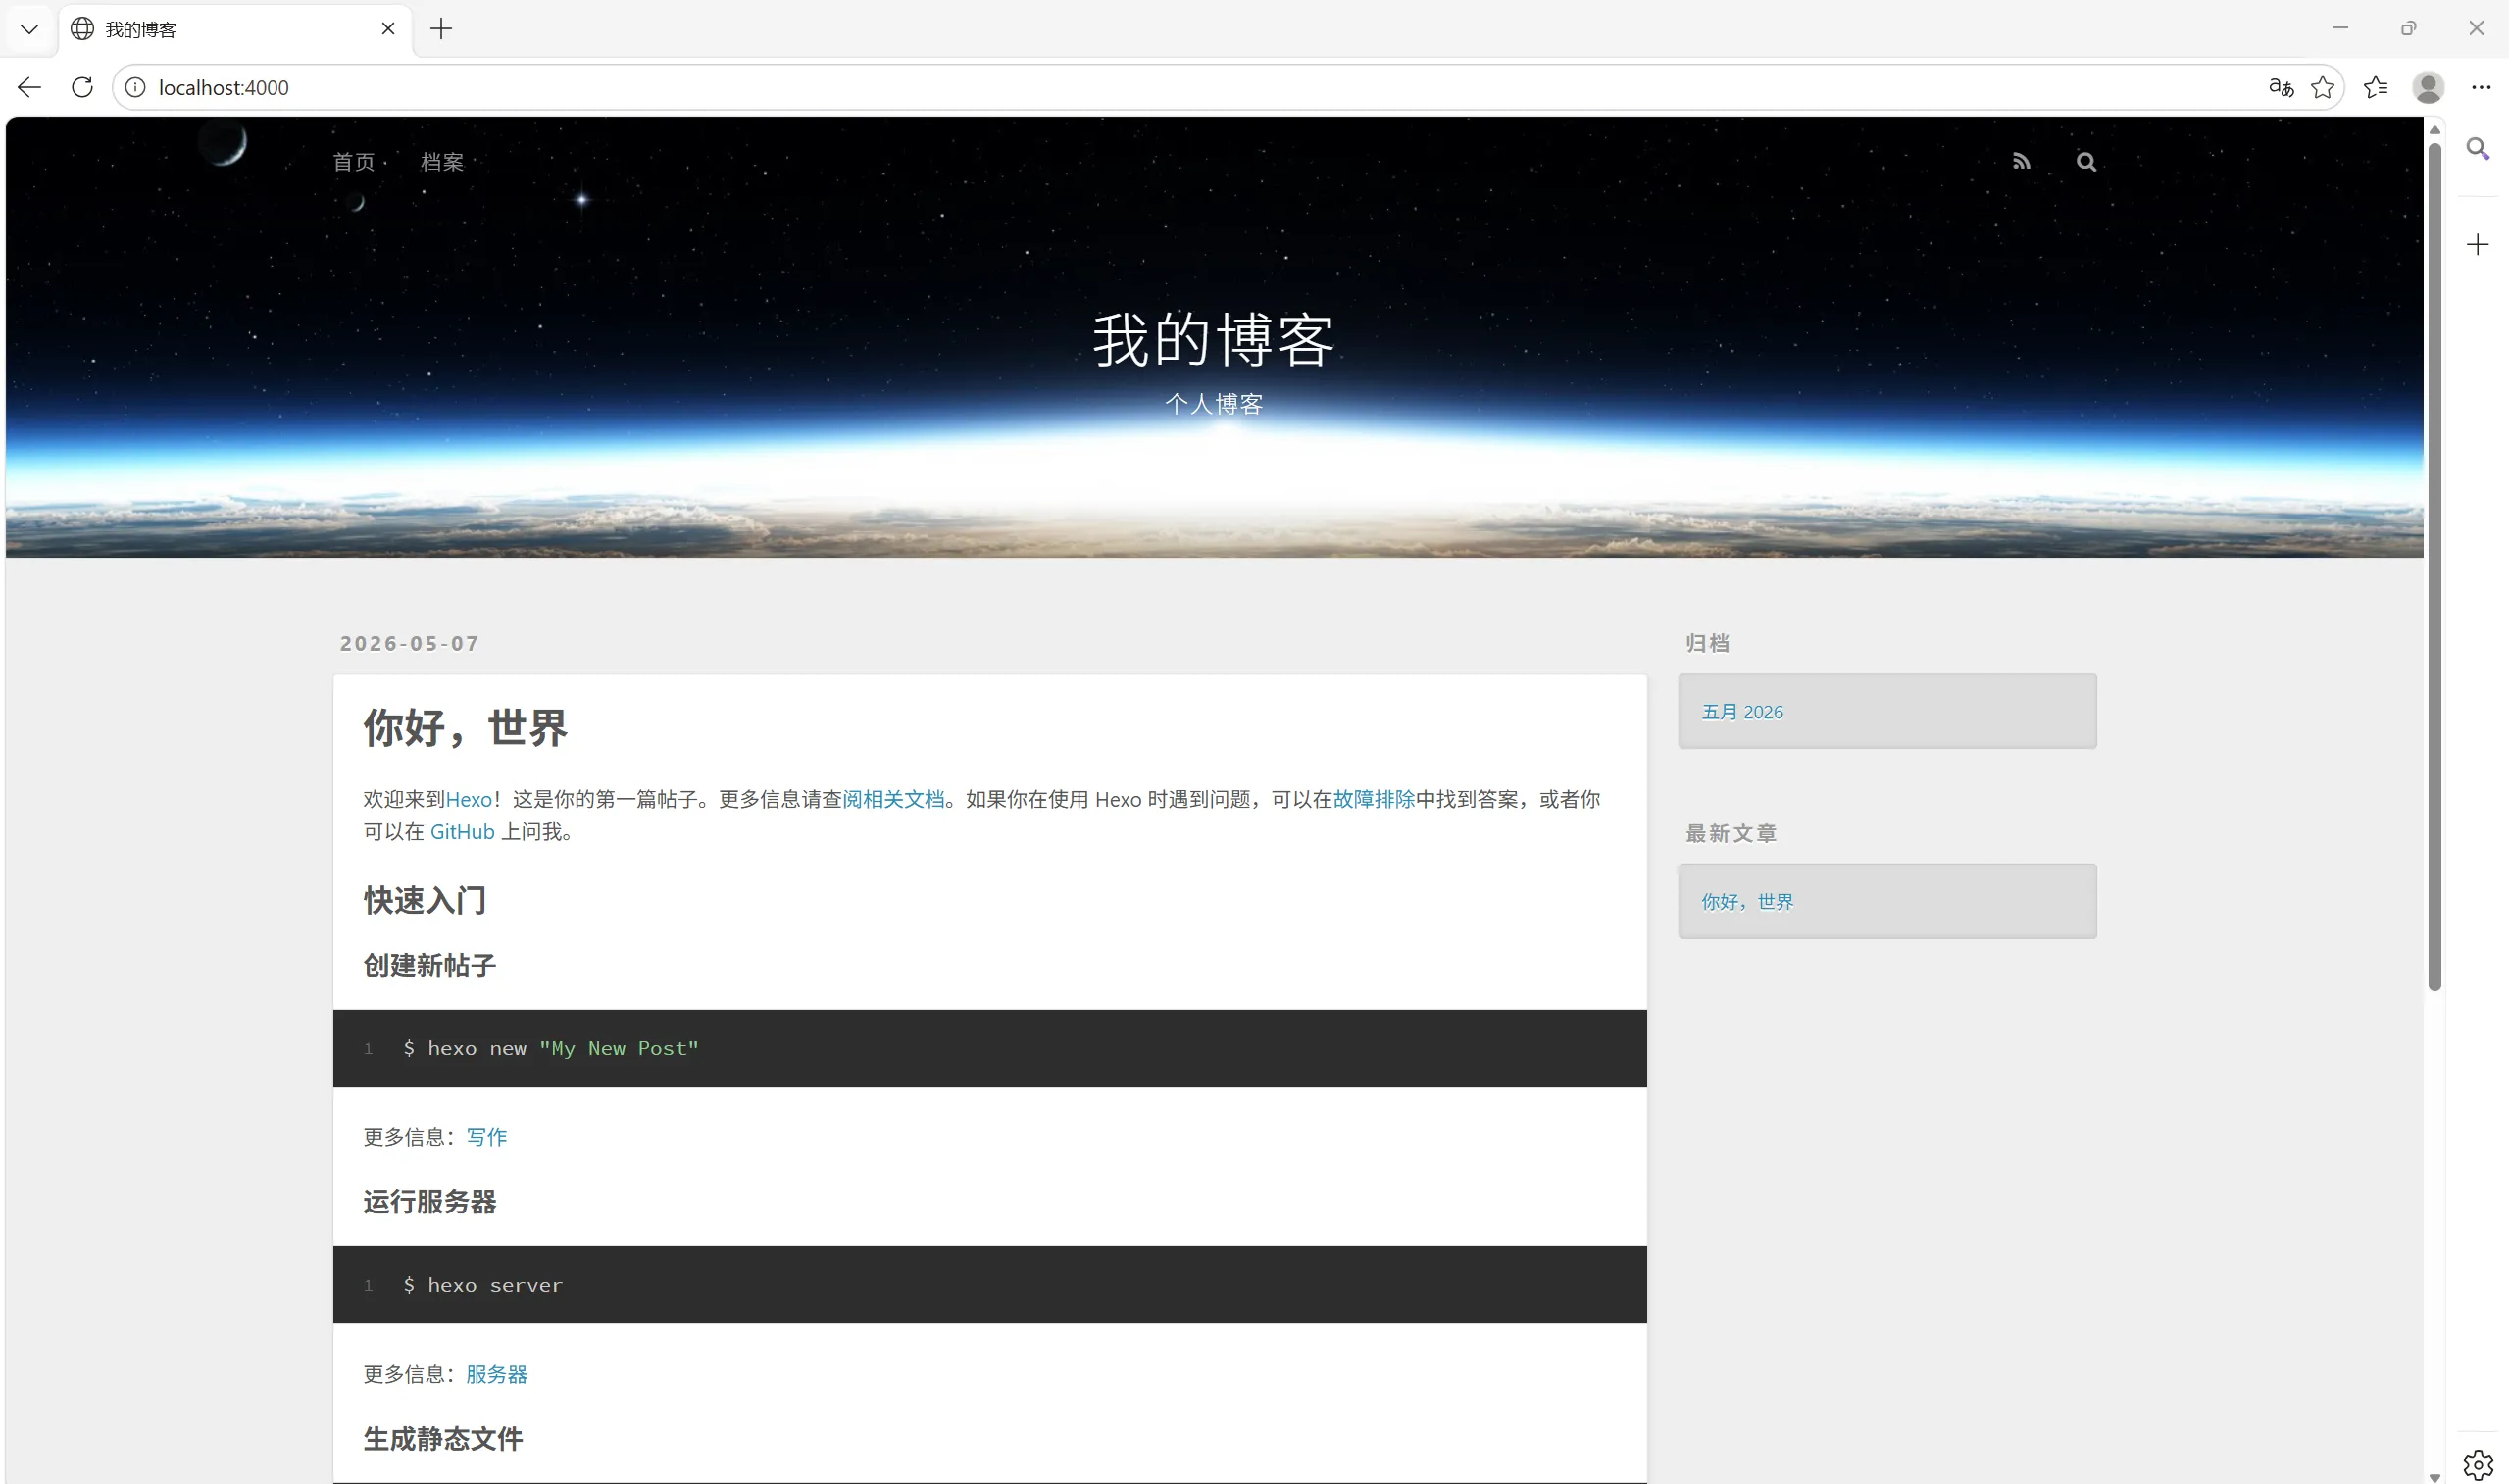
Task: Click the hexo server code line
Action: pyautogui.click(x=483, y=1285)
